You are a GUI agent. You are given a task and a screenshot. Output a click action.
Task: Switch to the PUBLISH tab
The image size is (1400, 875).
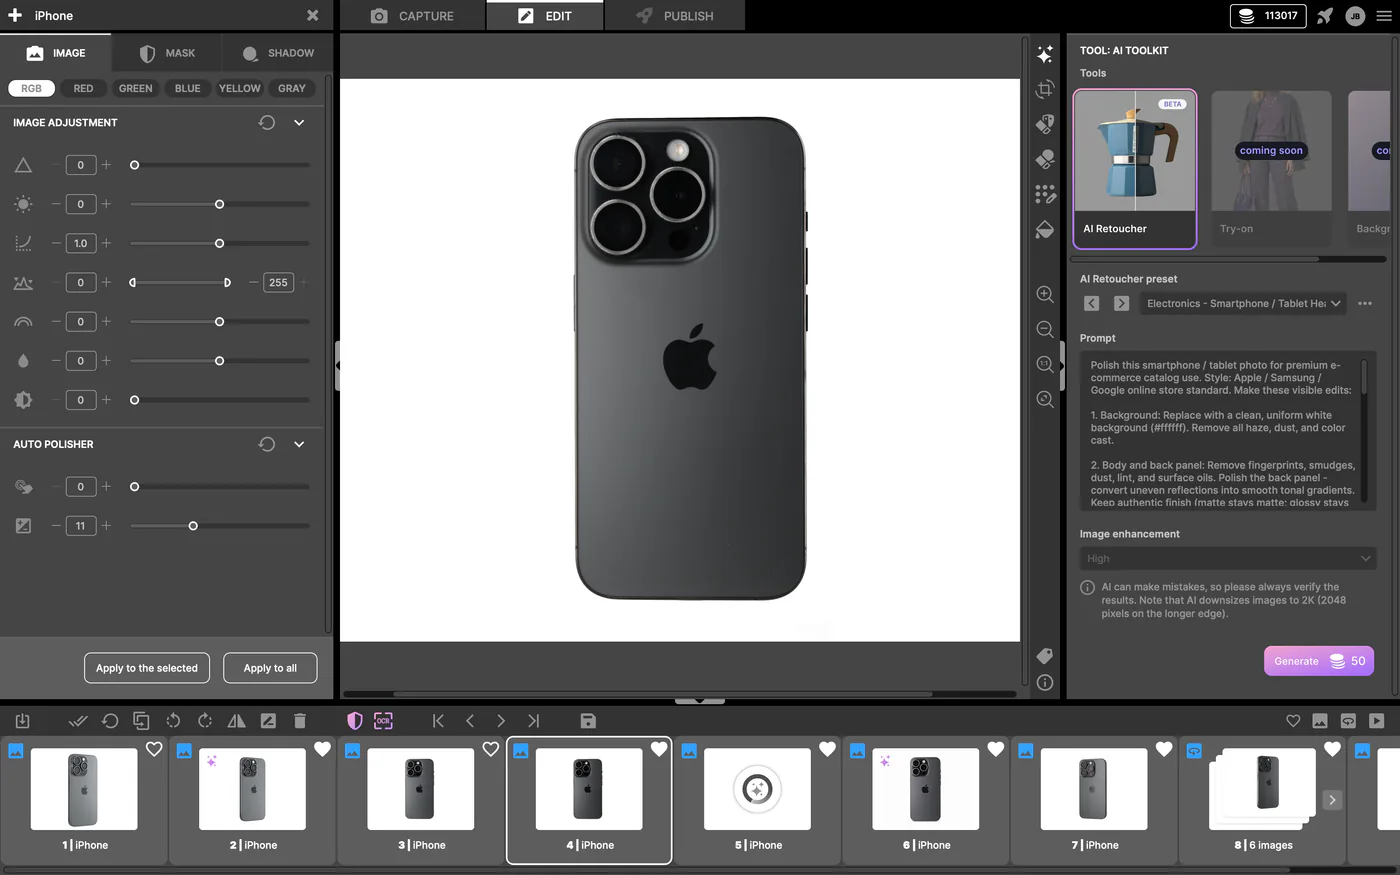coord(675,16)
